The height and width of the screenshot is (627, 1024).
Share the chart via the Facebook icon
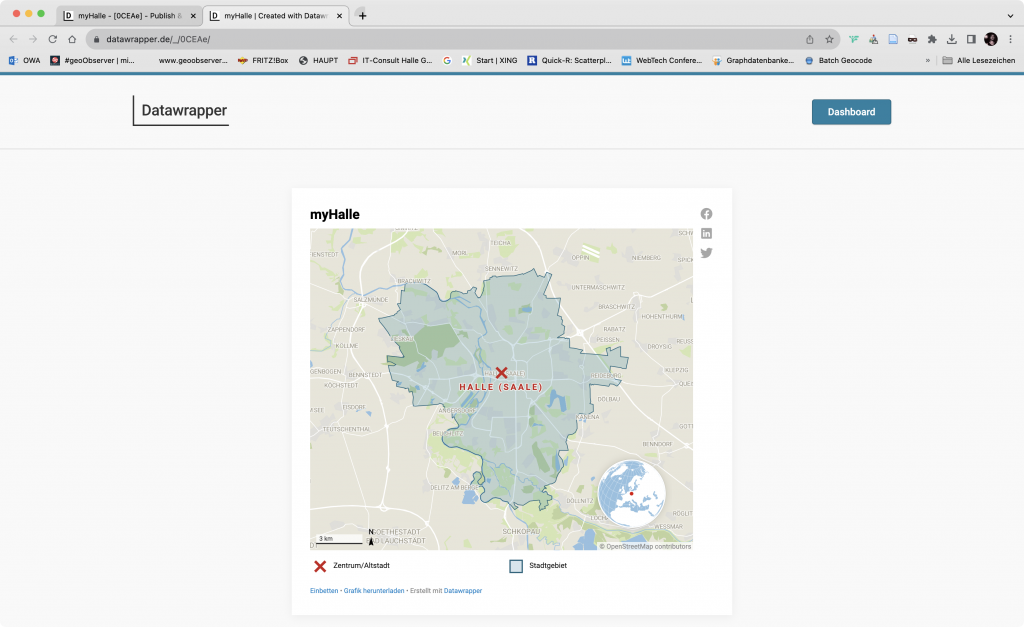(706, 213)
